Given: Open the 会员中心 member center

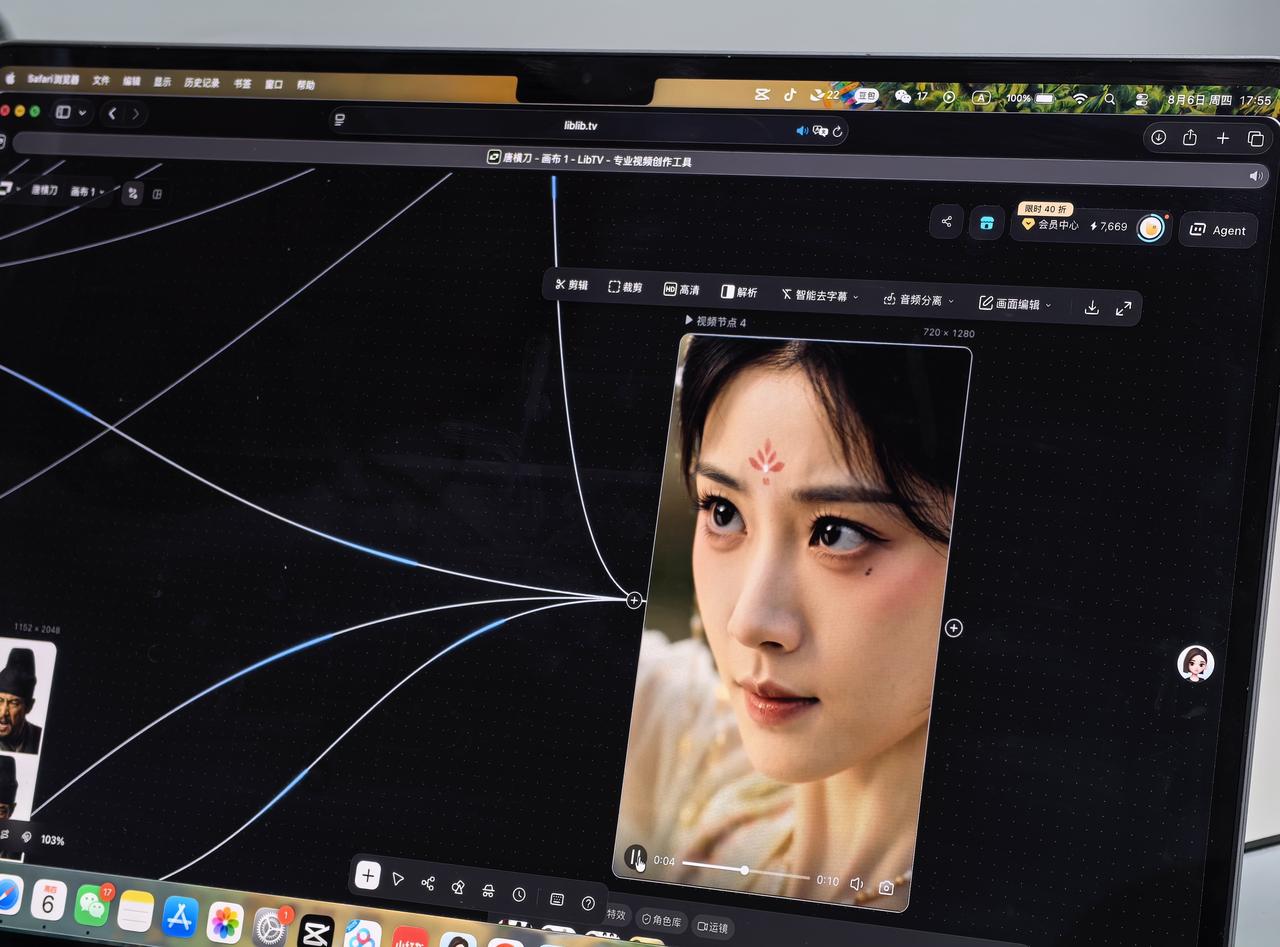Looking at the screenshot, I should click(x=1050, y=225).
